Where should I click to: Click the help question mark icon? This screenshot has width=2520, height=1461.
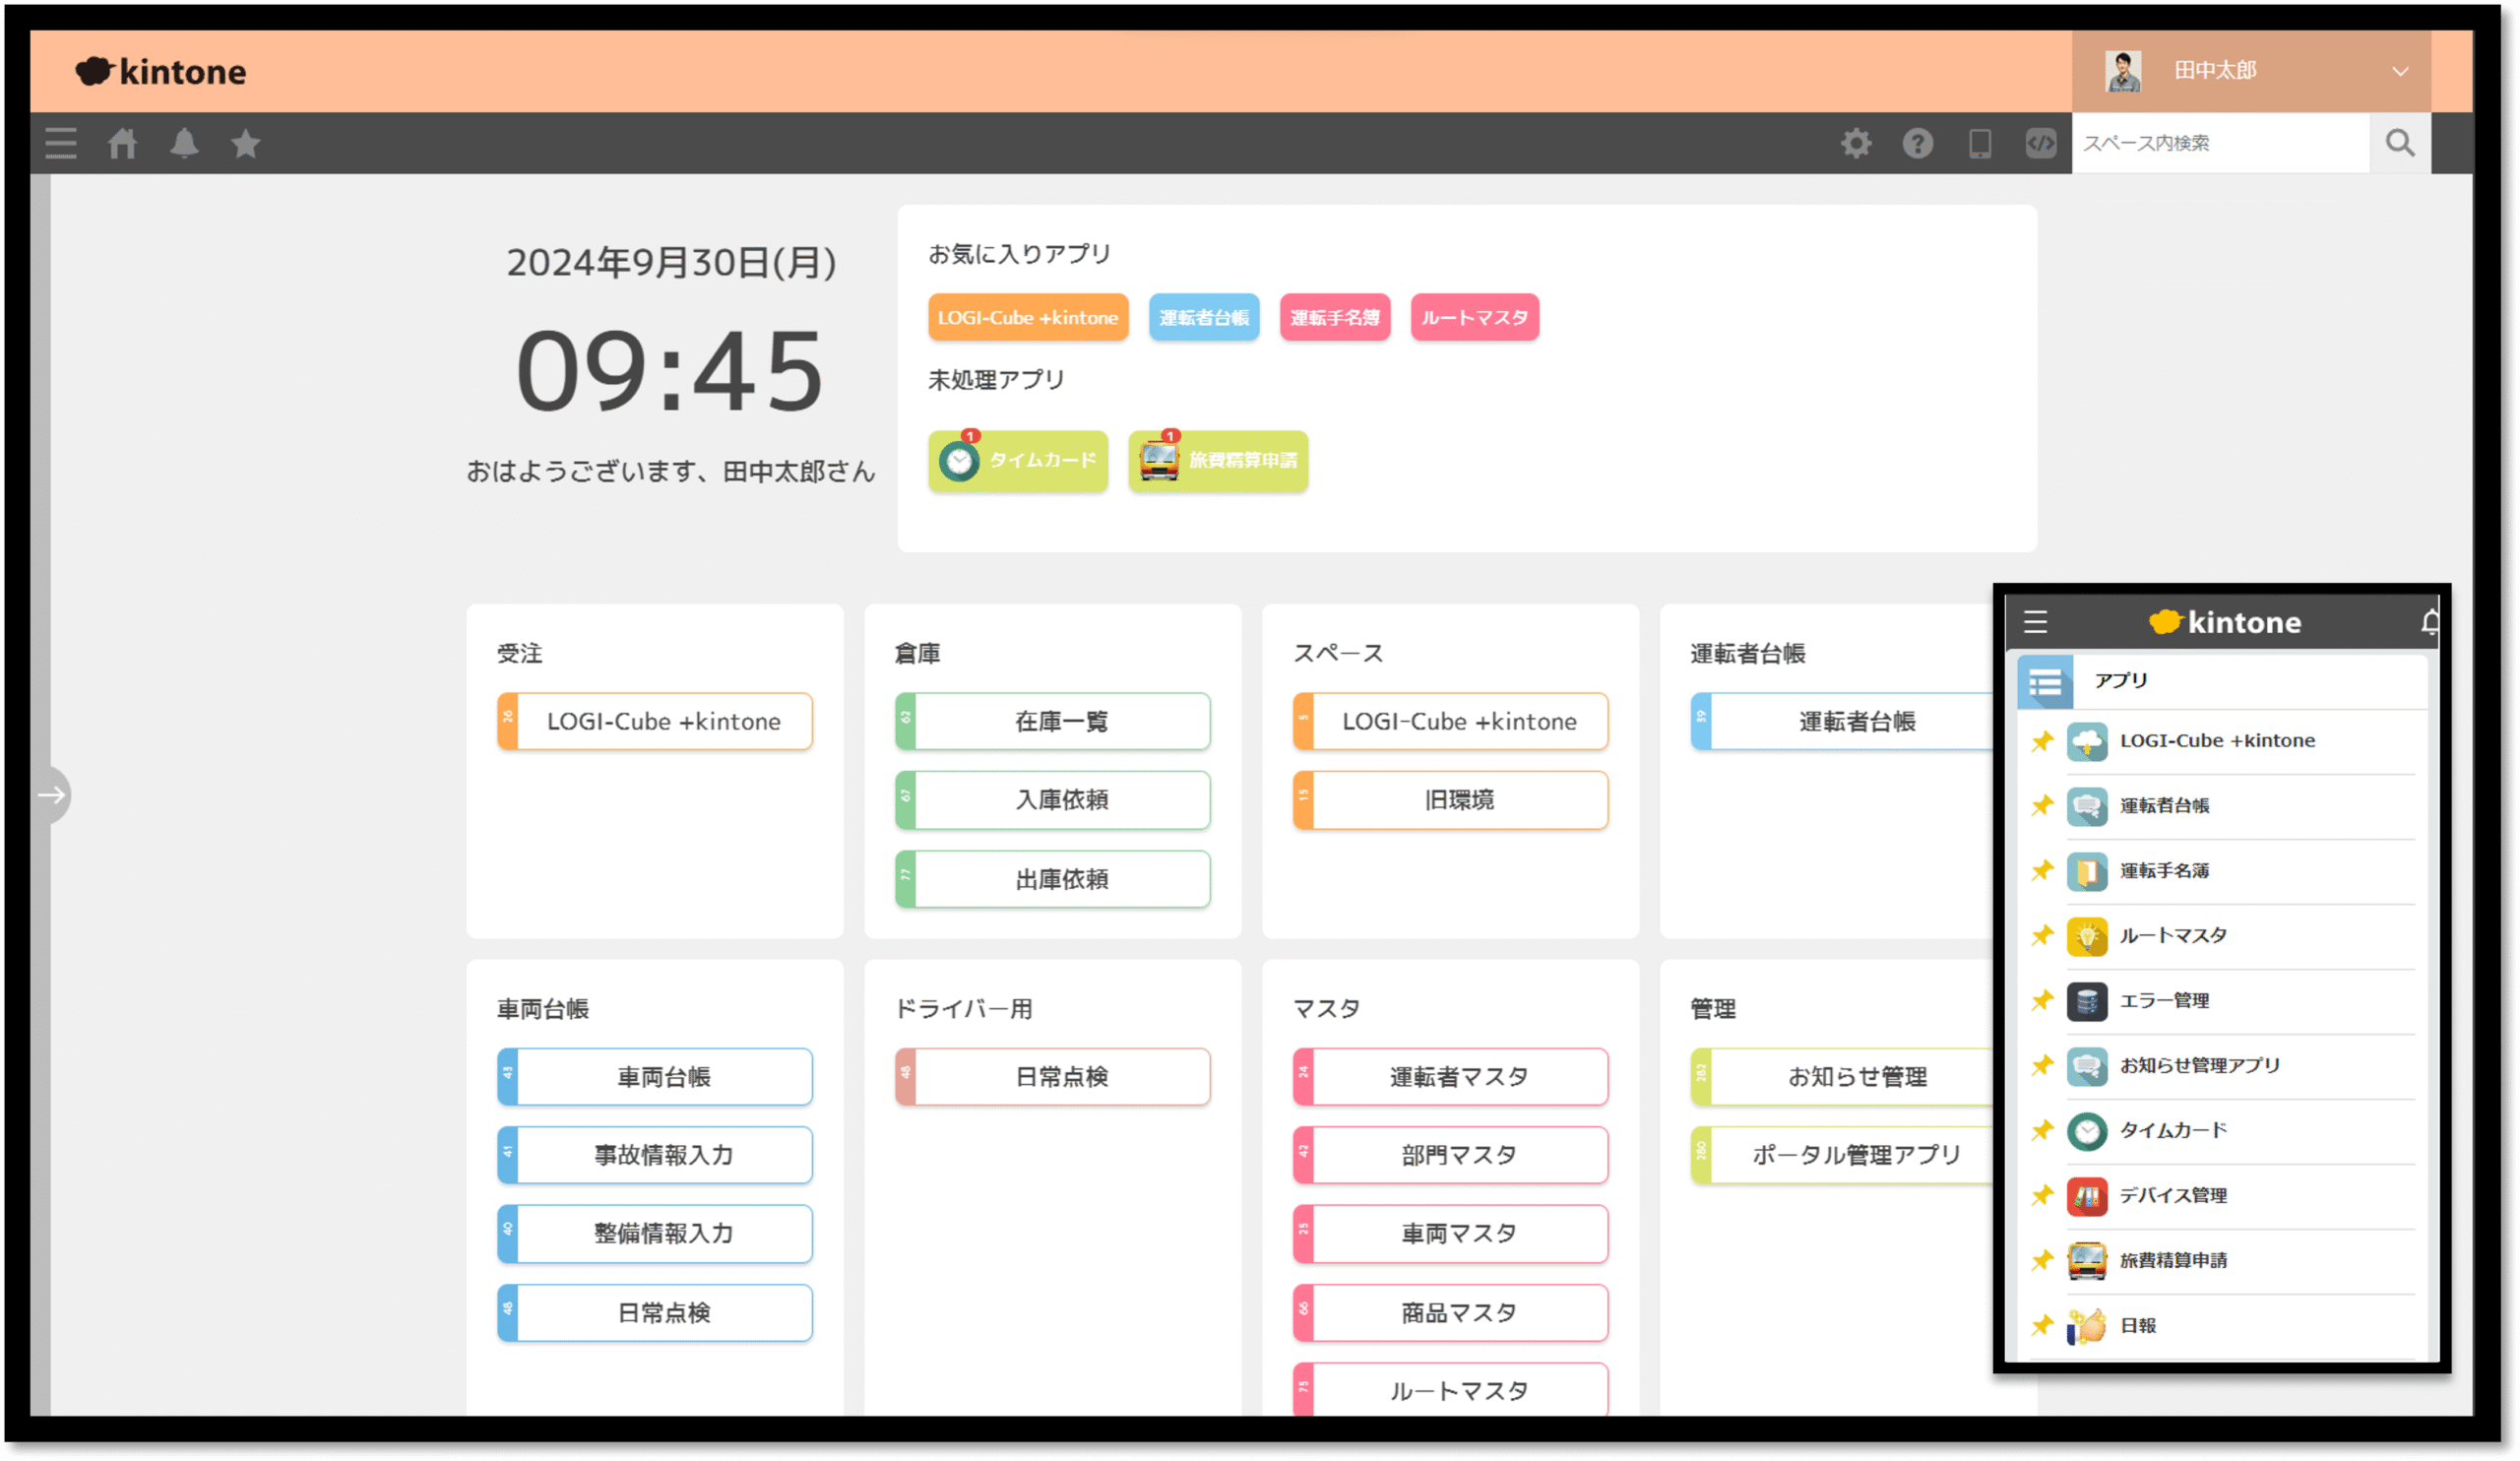(1917, 143)
